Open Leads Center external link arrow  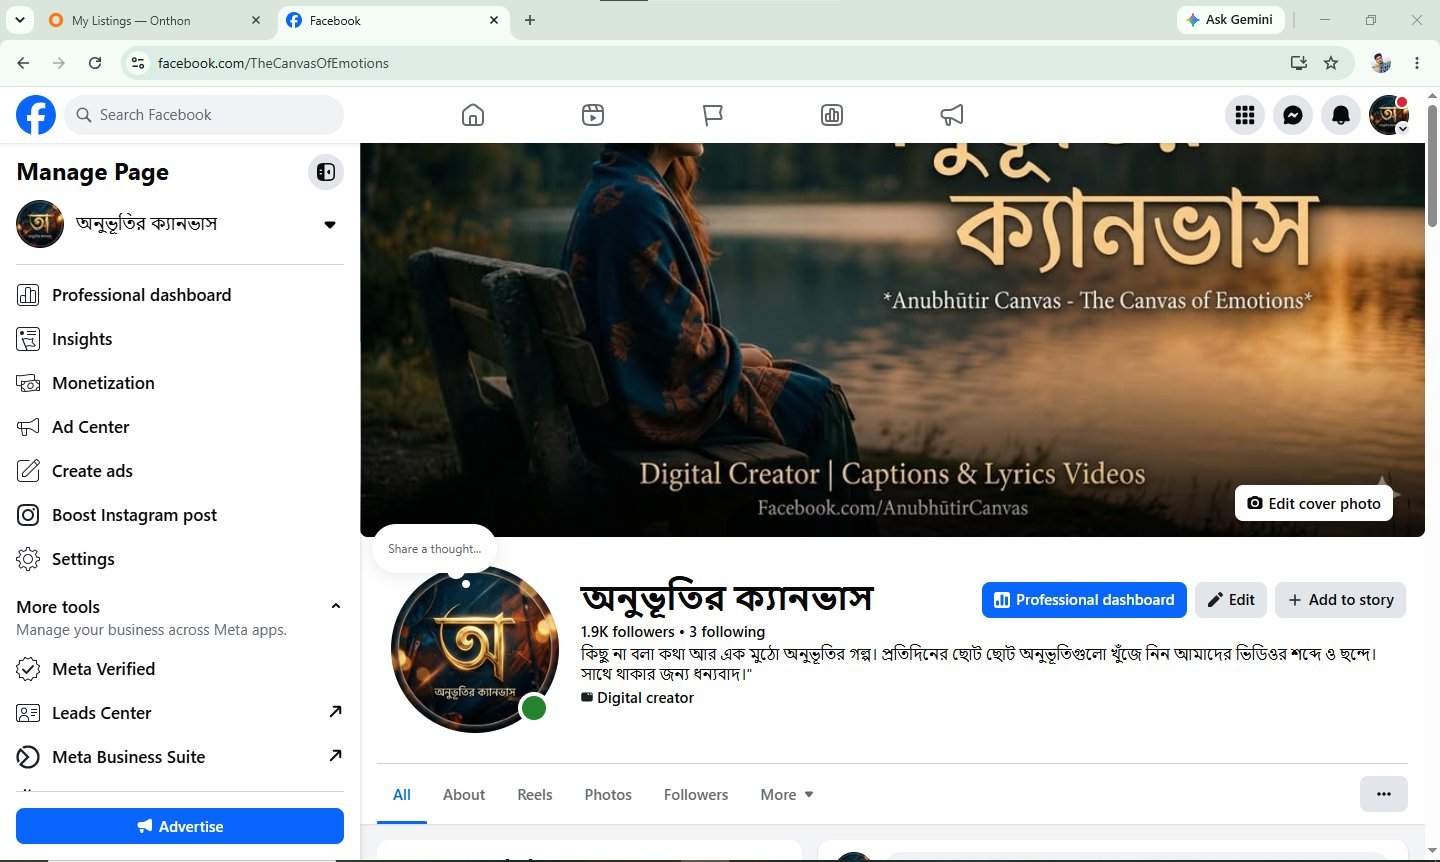(335, 712)
